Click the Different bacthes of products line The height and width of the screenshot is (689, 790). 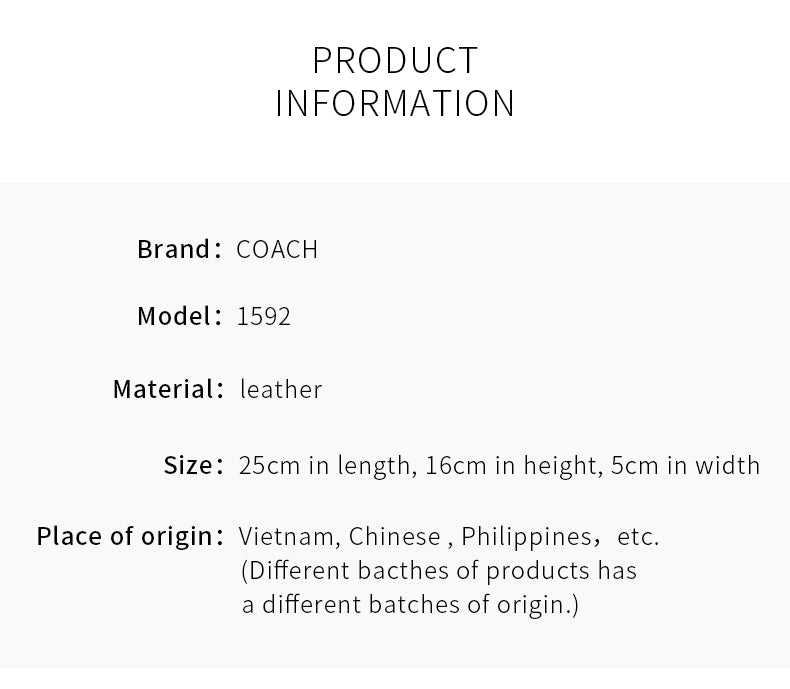point(439,571)
